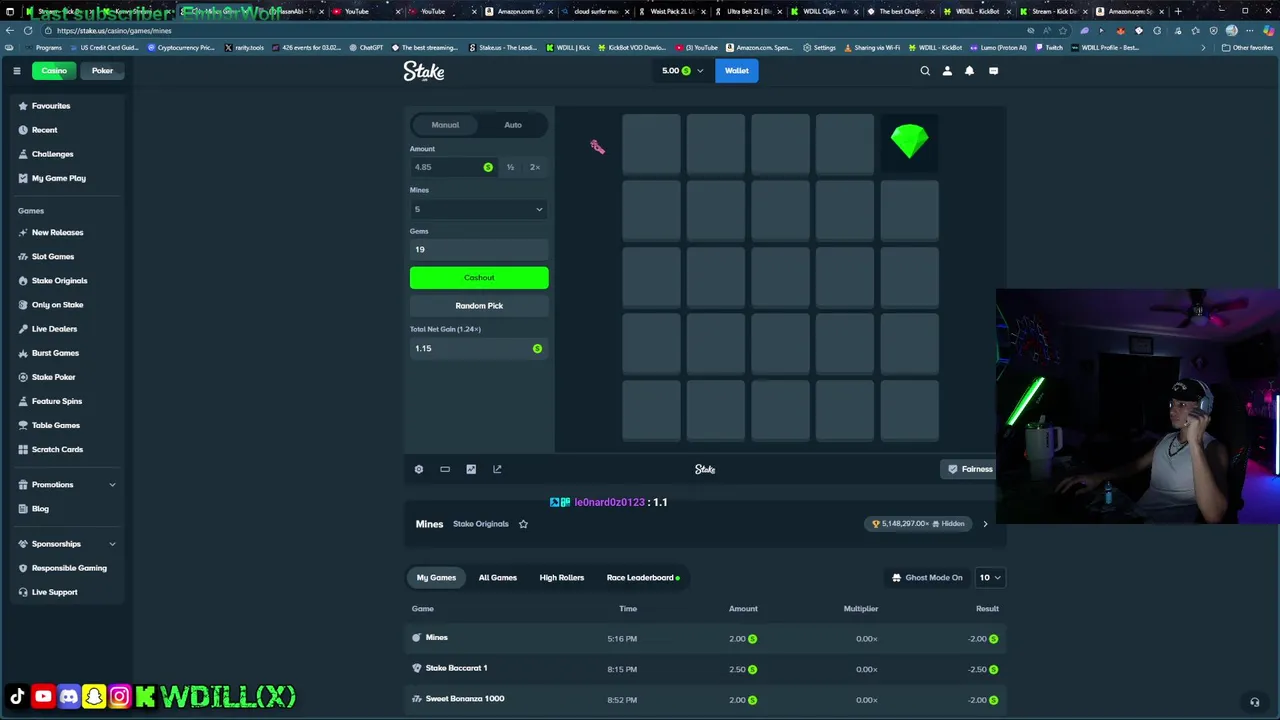Open the hamburger menu beside Casino

(x=17, y=71)
